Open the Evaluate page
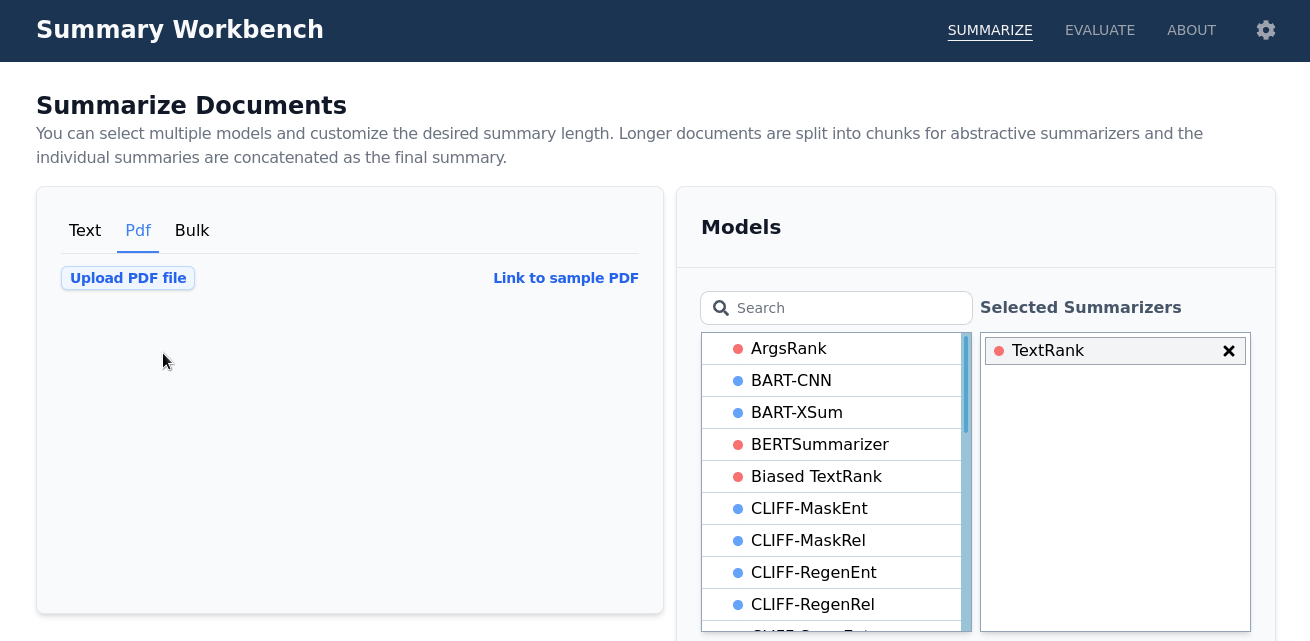 (x=1100, y=30)
